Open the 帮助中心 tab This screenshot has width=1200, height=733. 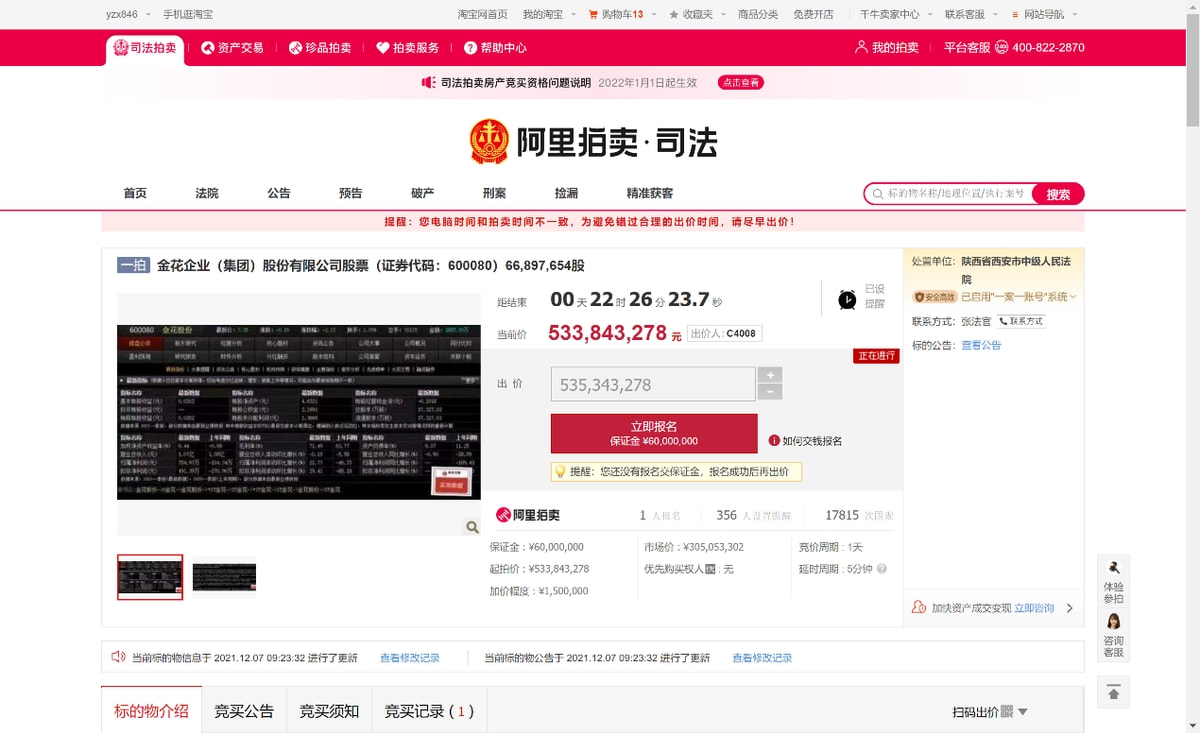pos(495,47)
